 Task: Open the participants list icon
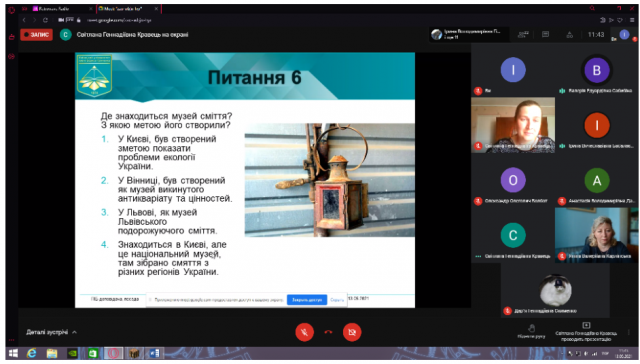pyautogui.click(x=523, y=35)
